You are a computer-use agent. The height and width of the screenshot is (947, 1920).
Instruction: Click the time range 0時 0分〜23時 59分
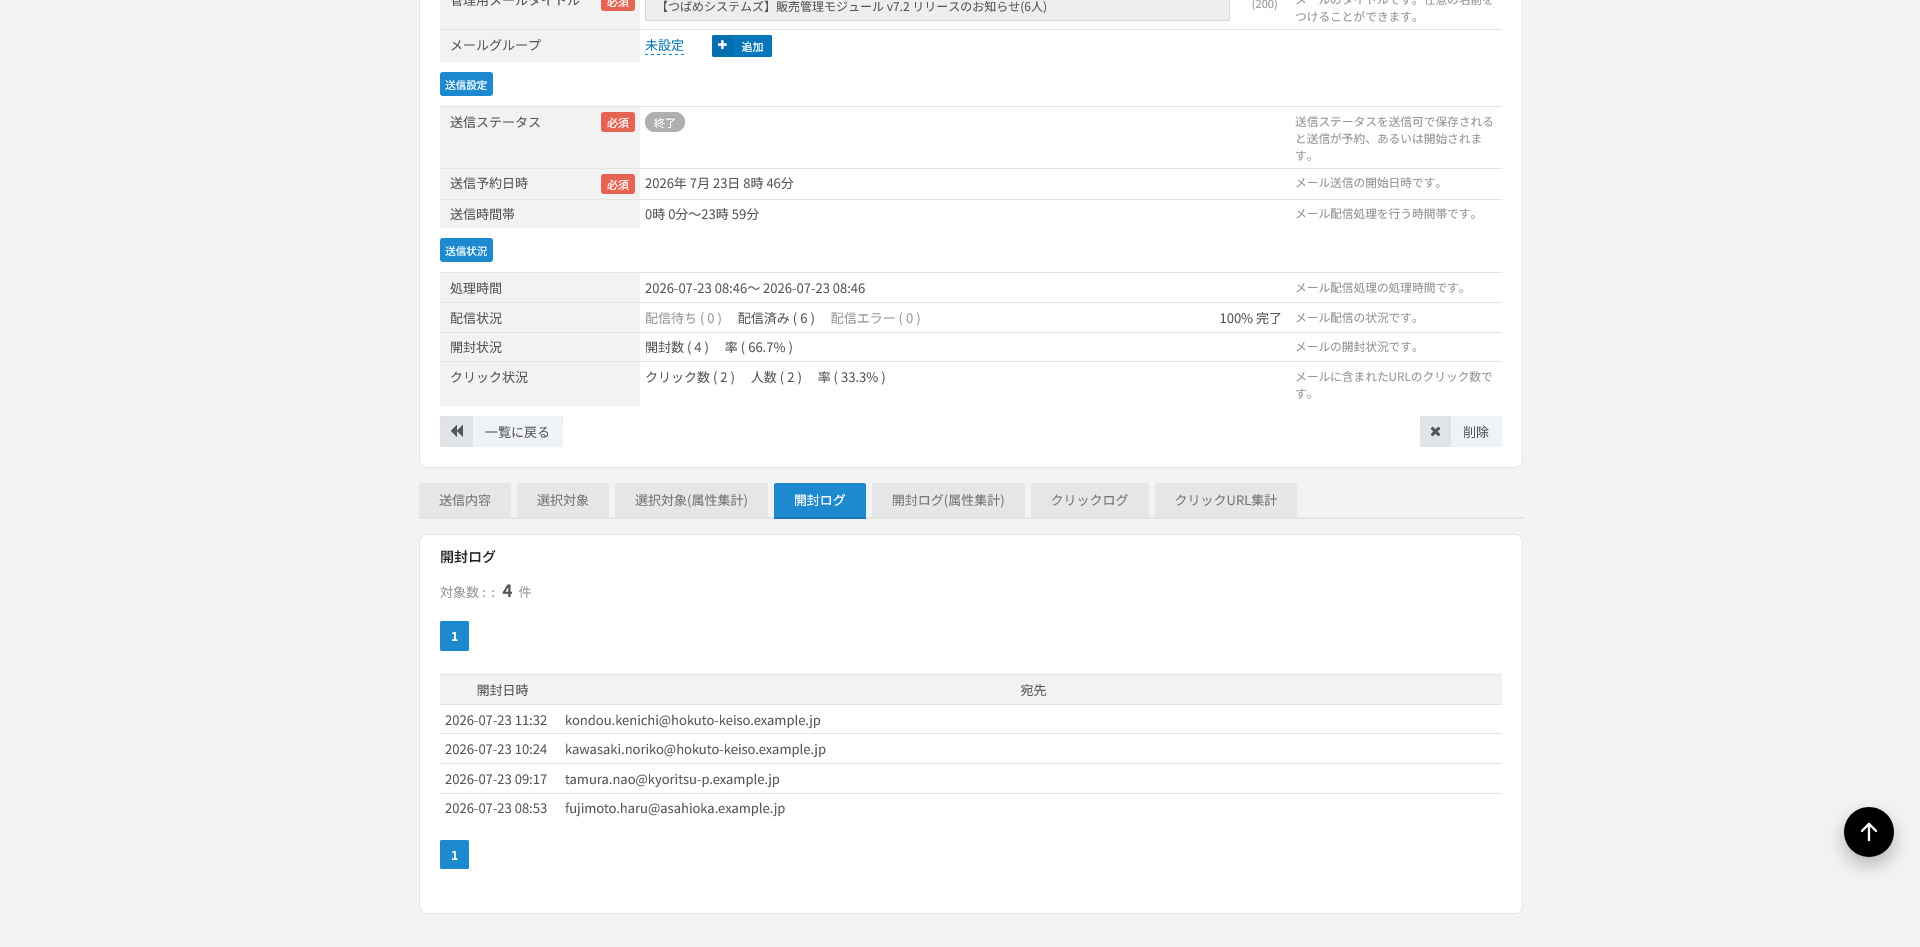[702, 214]
